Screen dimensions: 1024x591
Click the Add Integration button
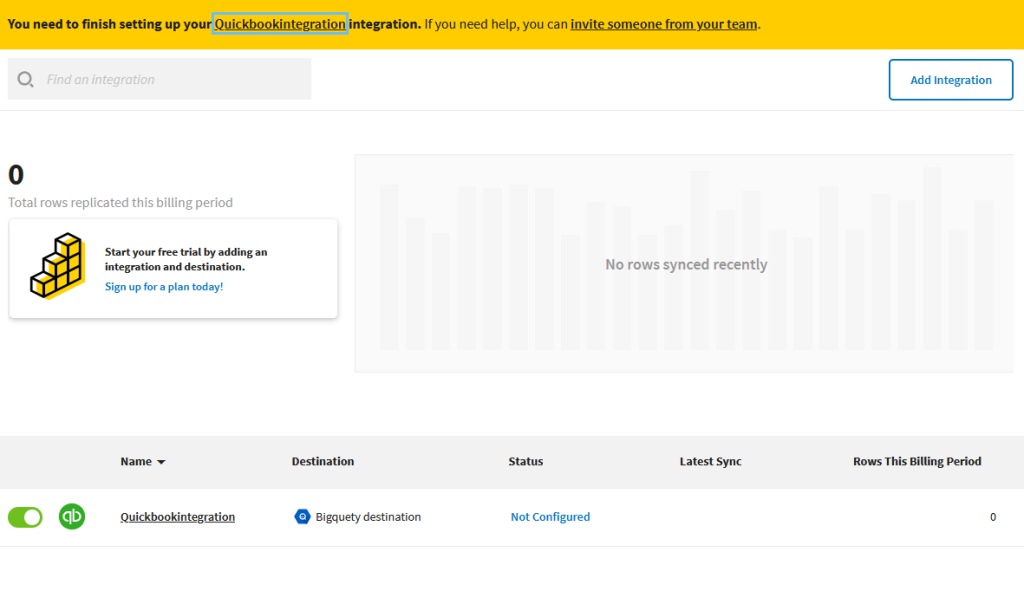951,80
